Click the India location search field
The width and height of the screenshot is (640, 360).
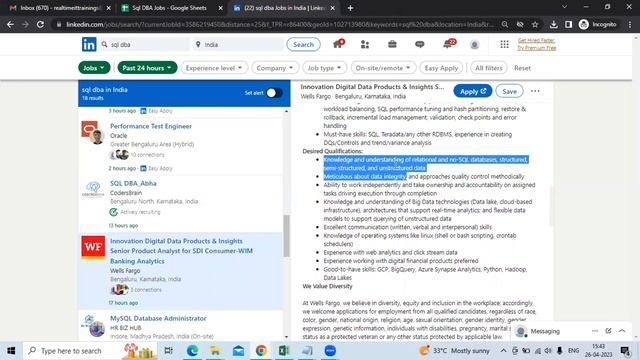238,44
